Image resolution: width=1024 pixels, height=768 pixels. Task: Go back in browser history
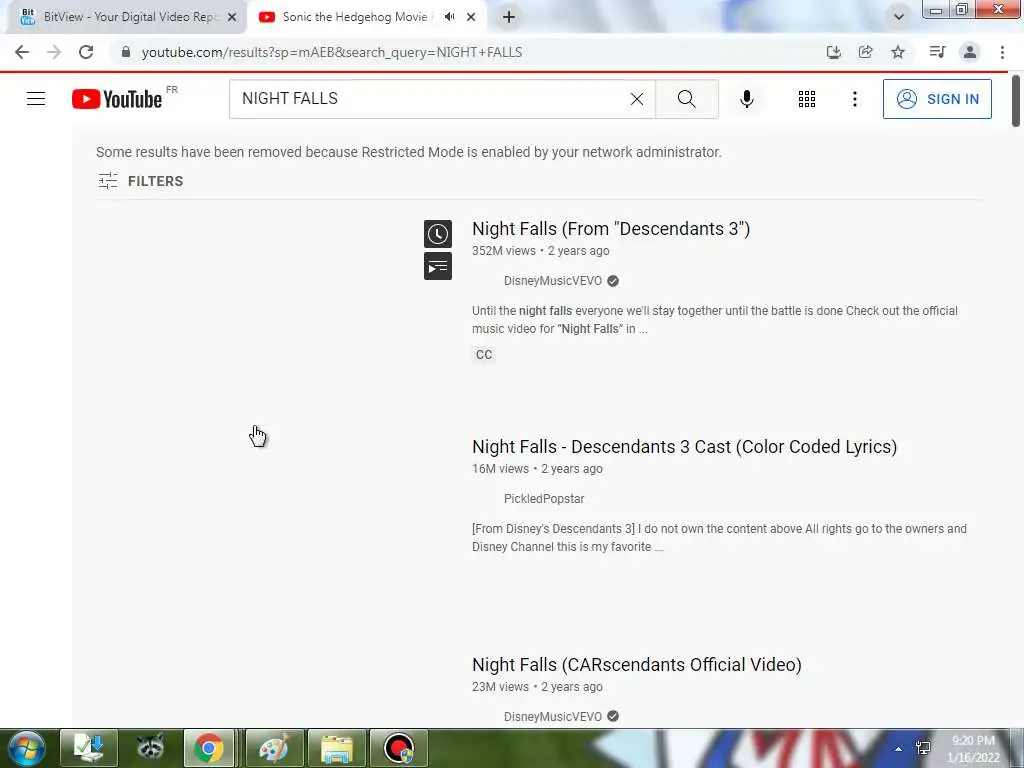point(22,52)
